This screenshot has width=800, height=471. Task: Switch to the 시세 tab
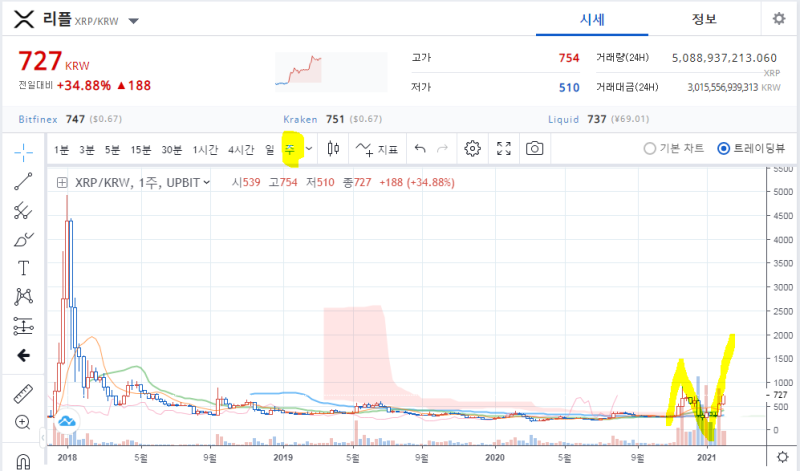(x=592, y=20)
